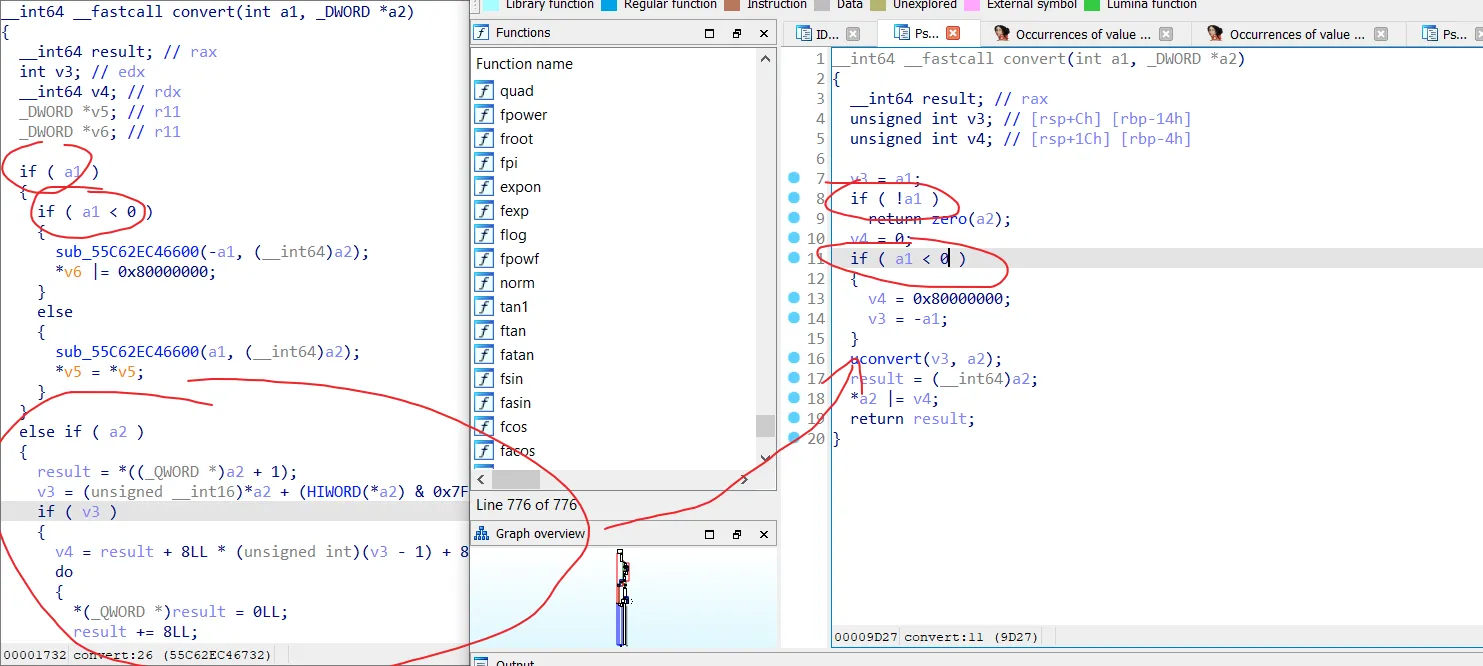Float the Functions panel window
This screenshot has height=666, width=1483.
tap(736, 33)
